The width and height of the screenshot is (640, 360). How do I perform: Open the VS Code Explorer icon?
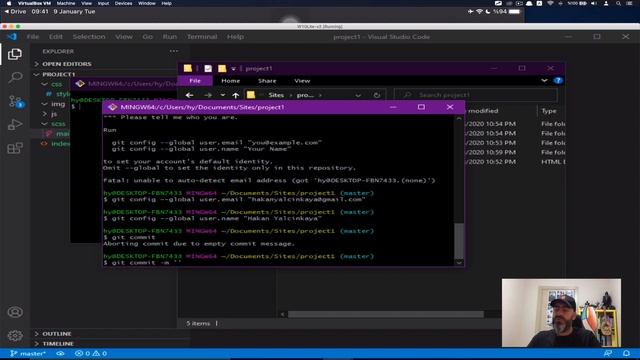pos(15,54)
